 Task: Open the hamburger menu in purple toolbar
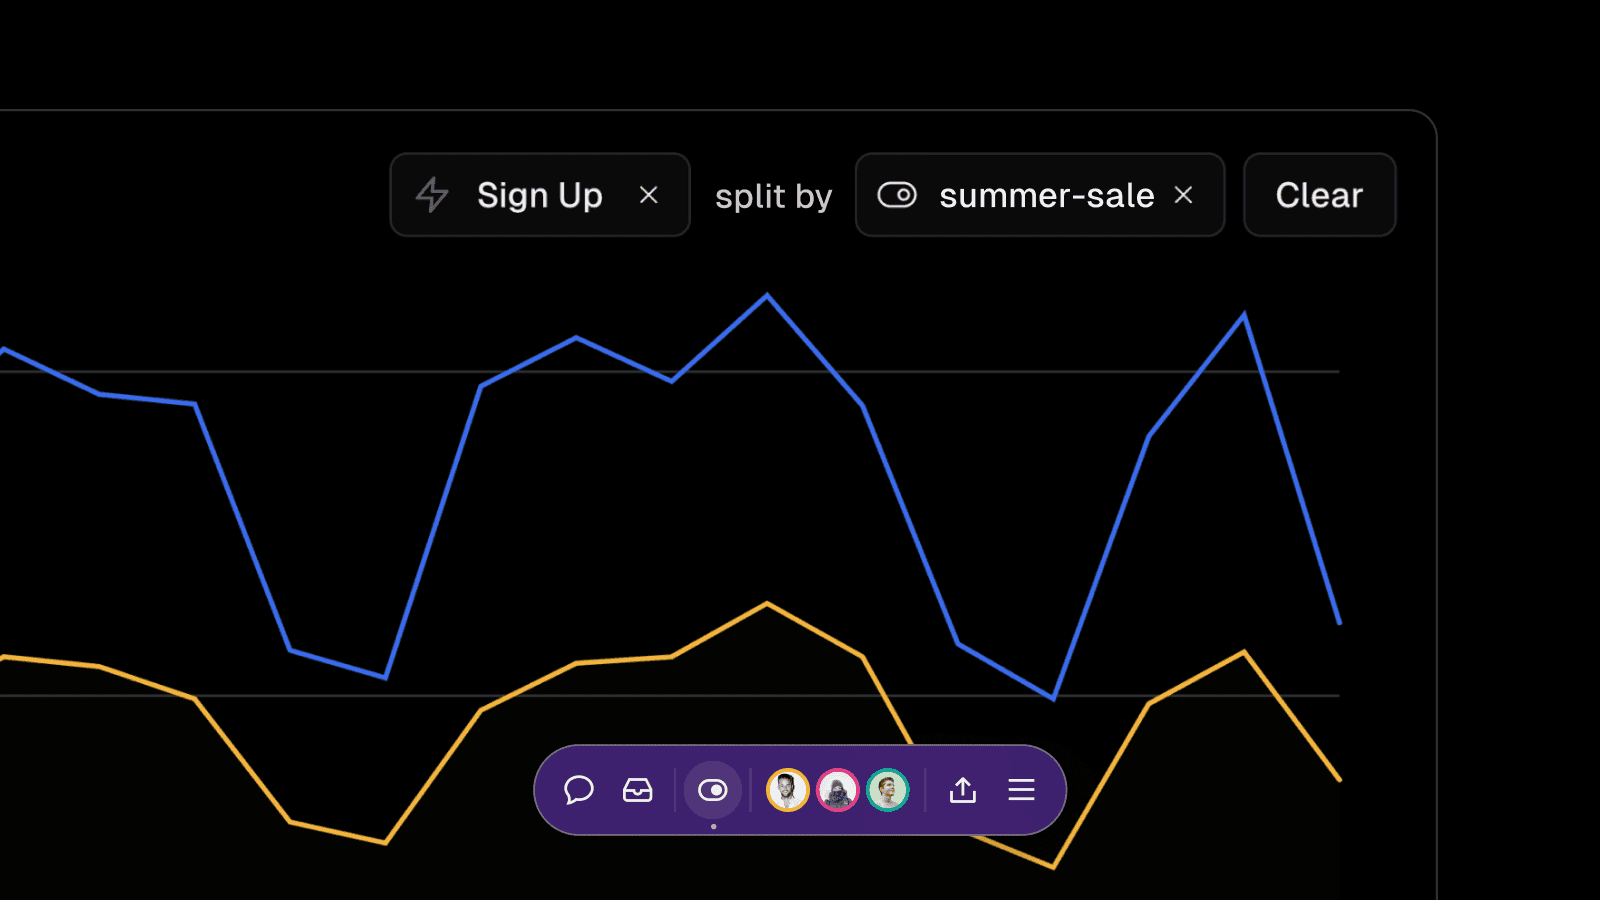point(1021,790)
